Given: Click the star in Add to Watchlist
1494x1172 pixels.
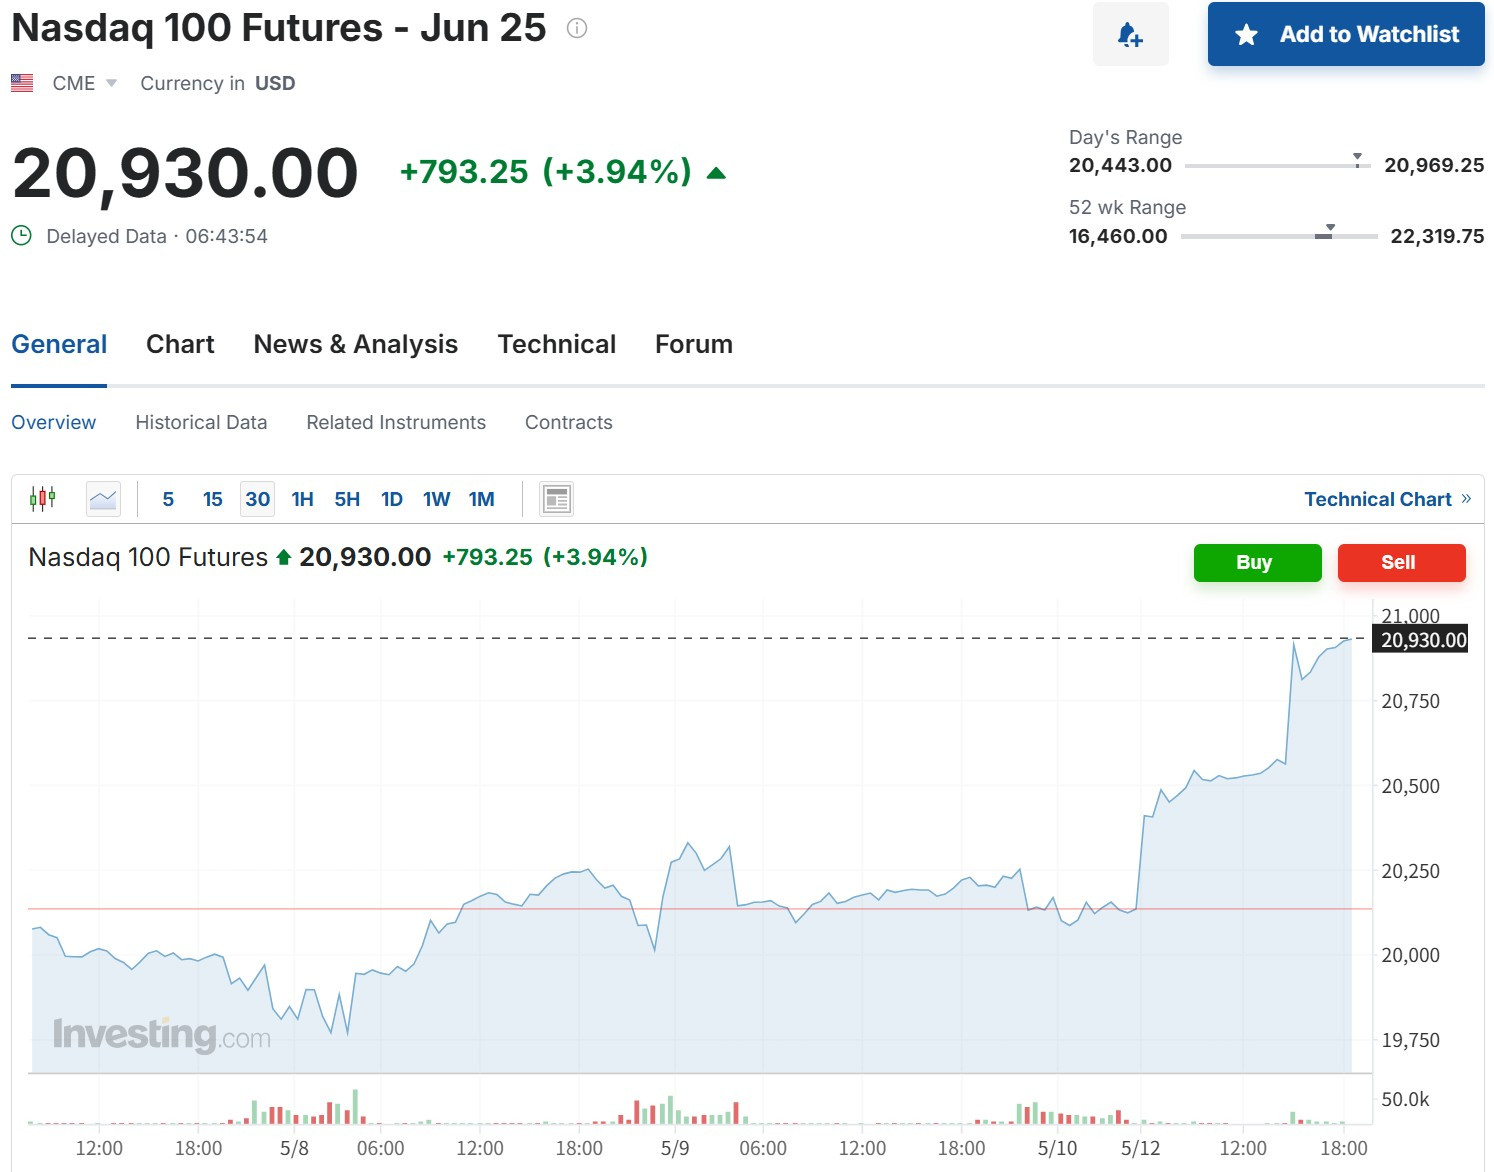Looking at the screenshot, I should [1246, 35].
